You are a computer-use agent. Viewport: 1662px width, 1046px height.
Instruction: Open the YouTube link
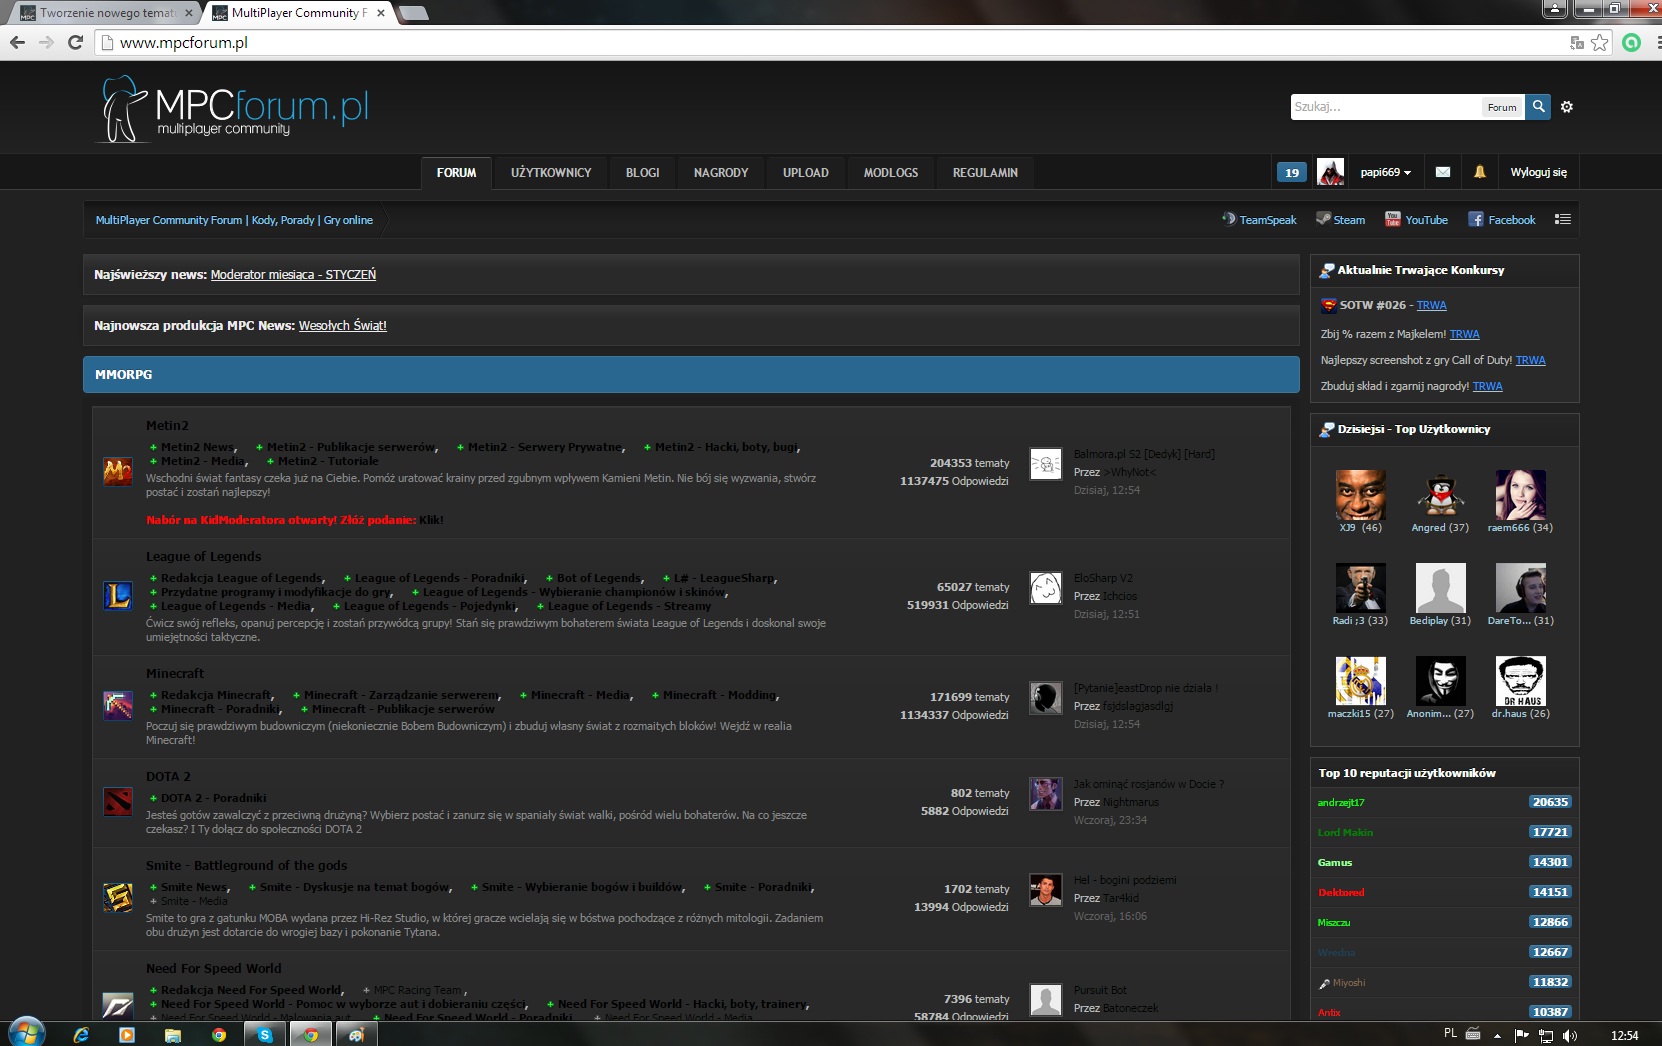pos(1416,220)
